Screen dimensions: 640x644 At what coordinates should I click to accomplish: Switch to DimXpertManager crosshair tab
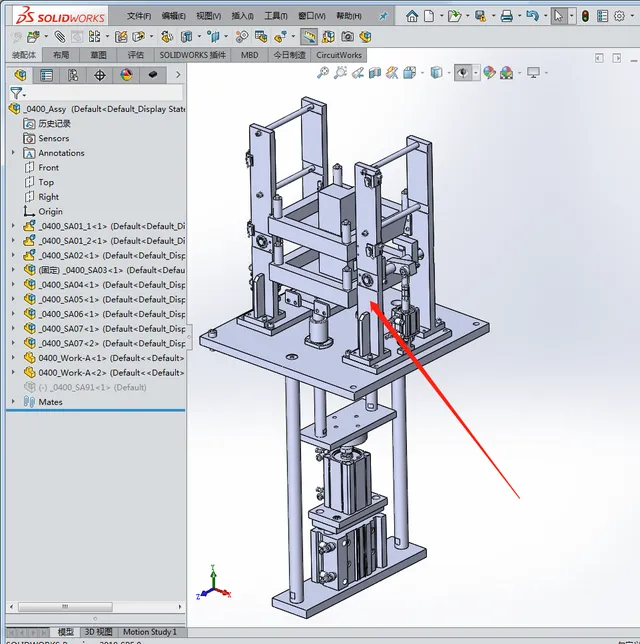[x=99, y=75]
